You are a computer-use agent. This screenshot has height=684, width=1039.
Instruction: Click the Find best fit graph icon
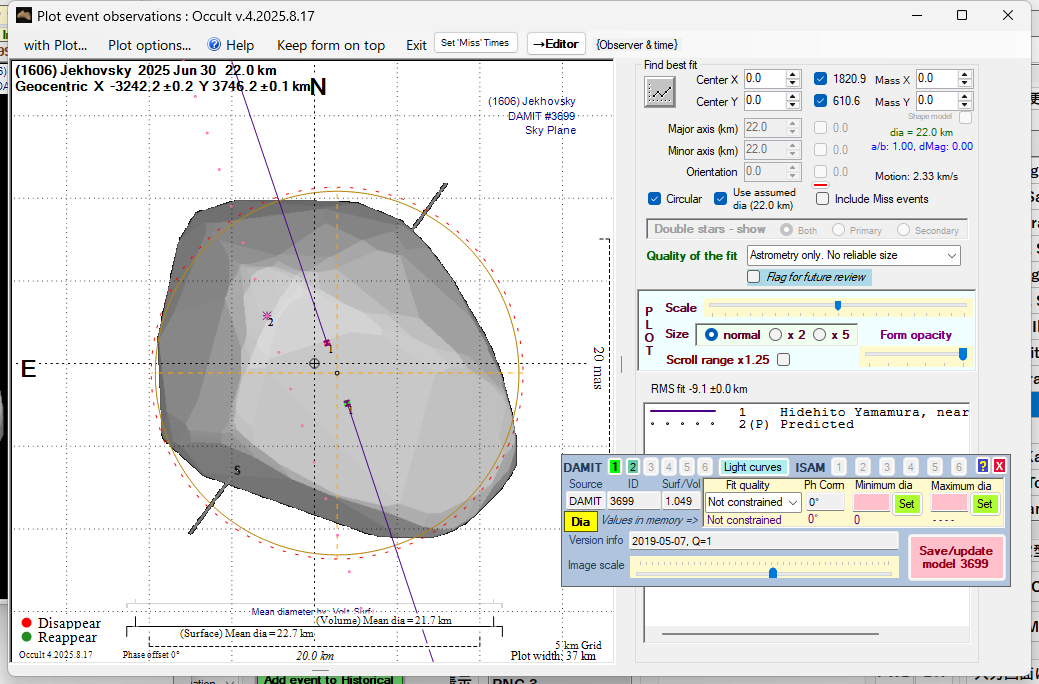pyautogui.click(x=659, y=92)
